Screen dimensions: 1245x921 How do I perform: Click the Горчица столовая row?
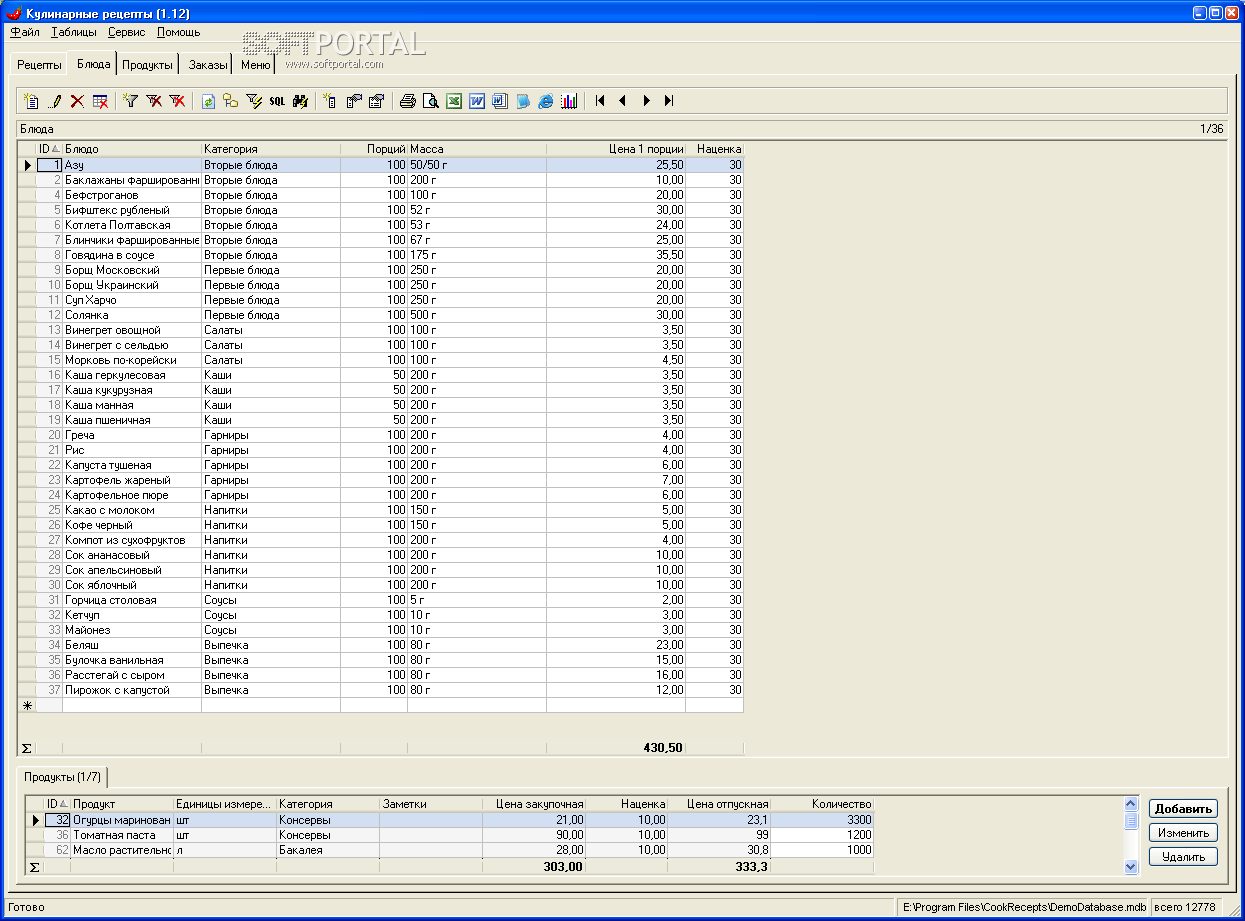[381, 600]
